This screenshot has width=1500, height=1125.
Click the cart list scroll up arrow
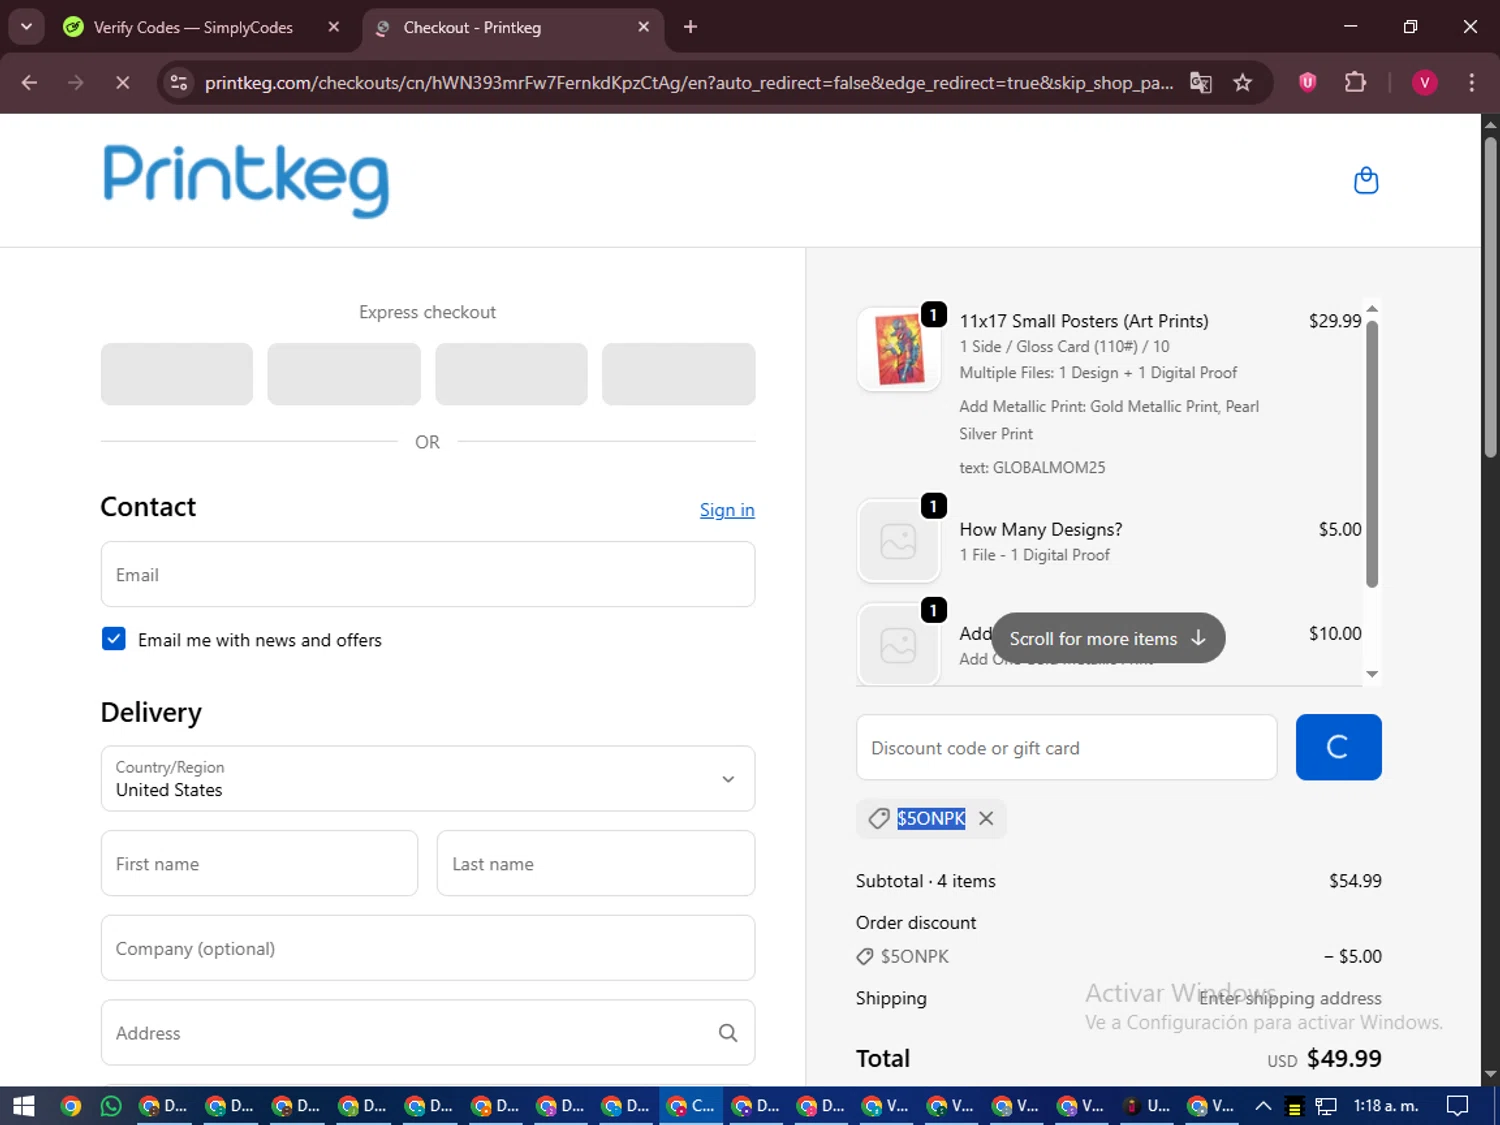click(x=1372, y=309)
